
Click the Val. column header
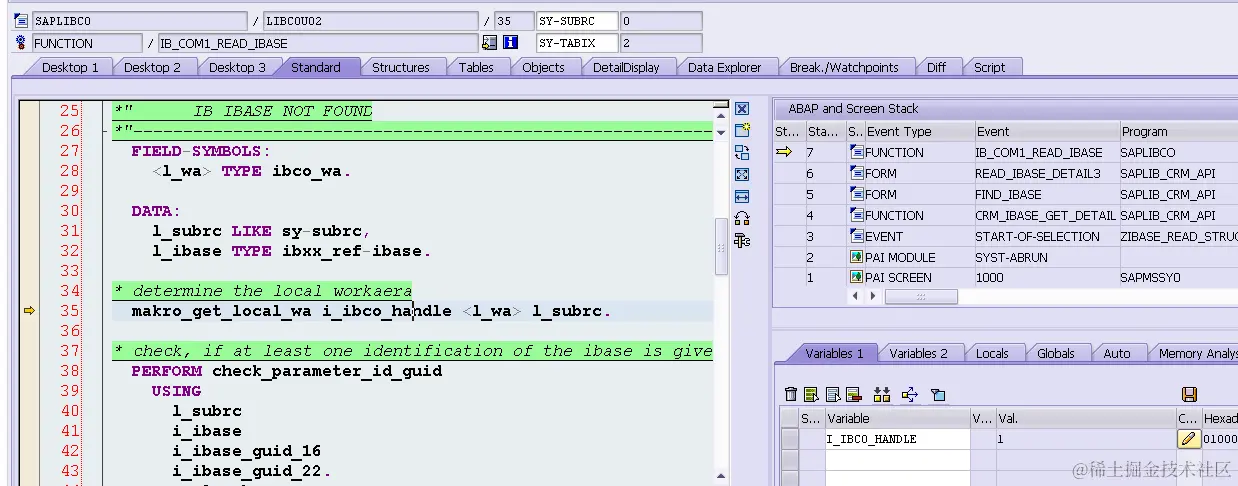click(x=1085, y=418)
